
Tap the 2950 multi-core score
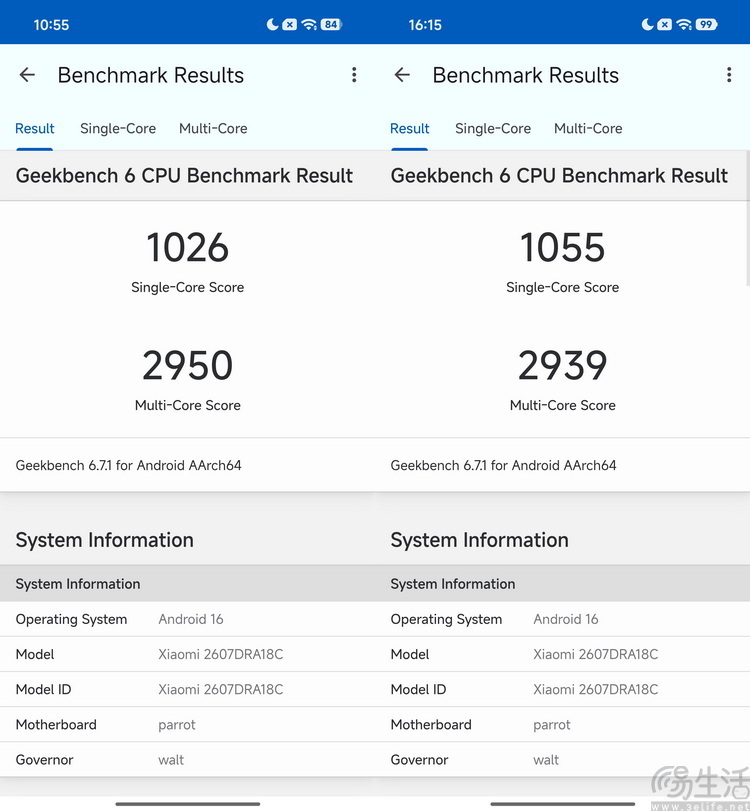(188, 366)
